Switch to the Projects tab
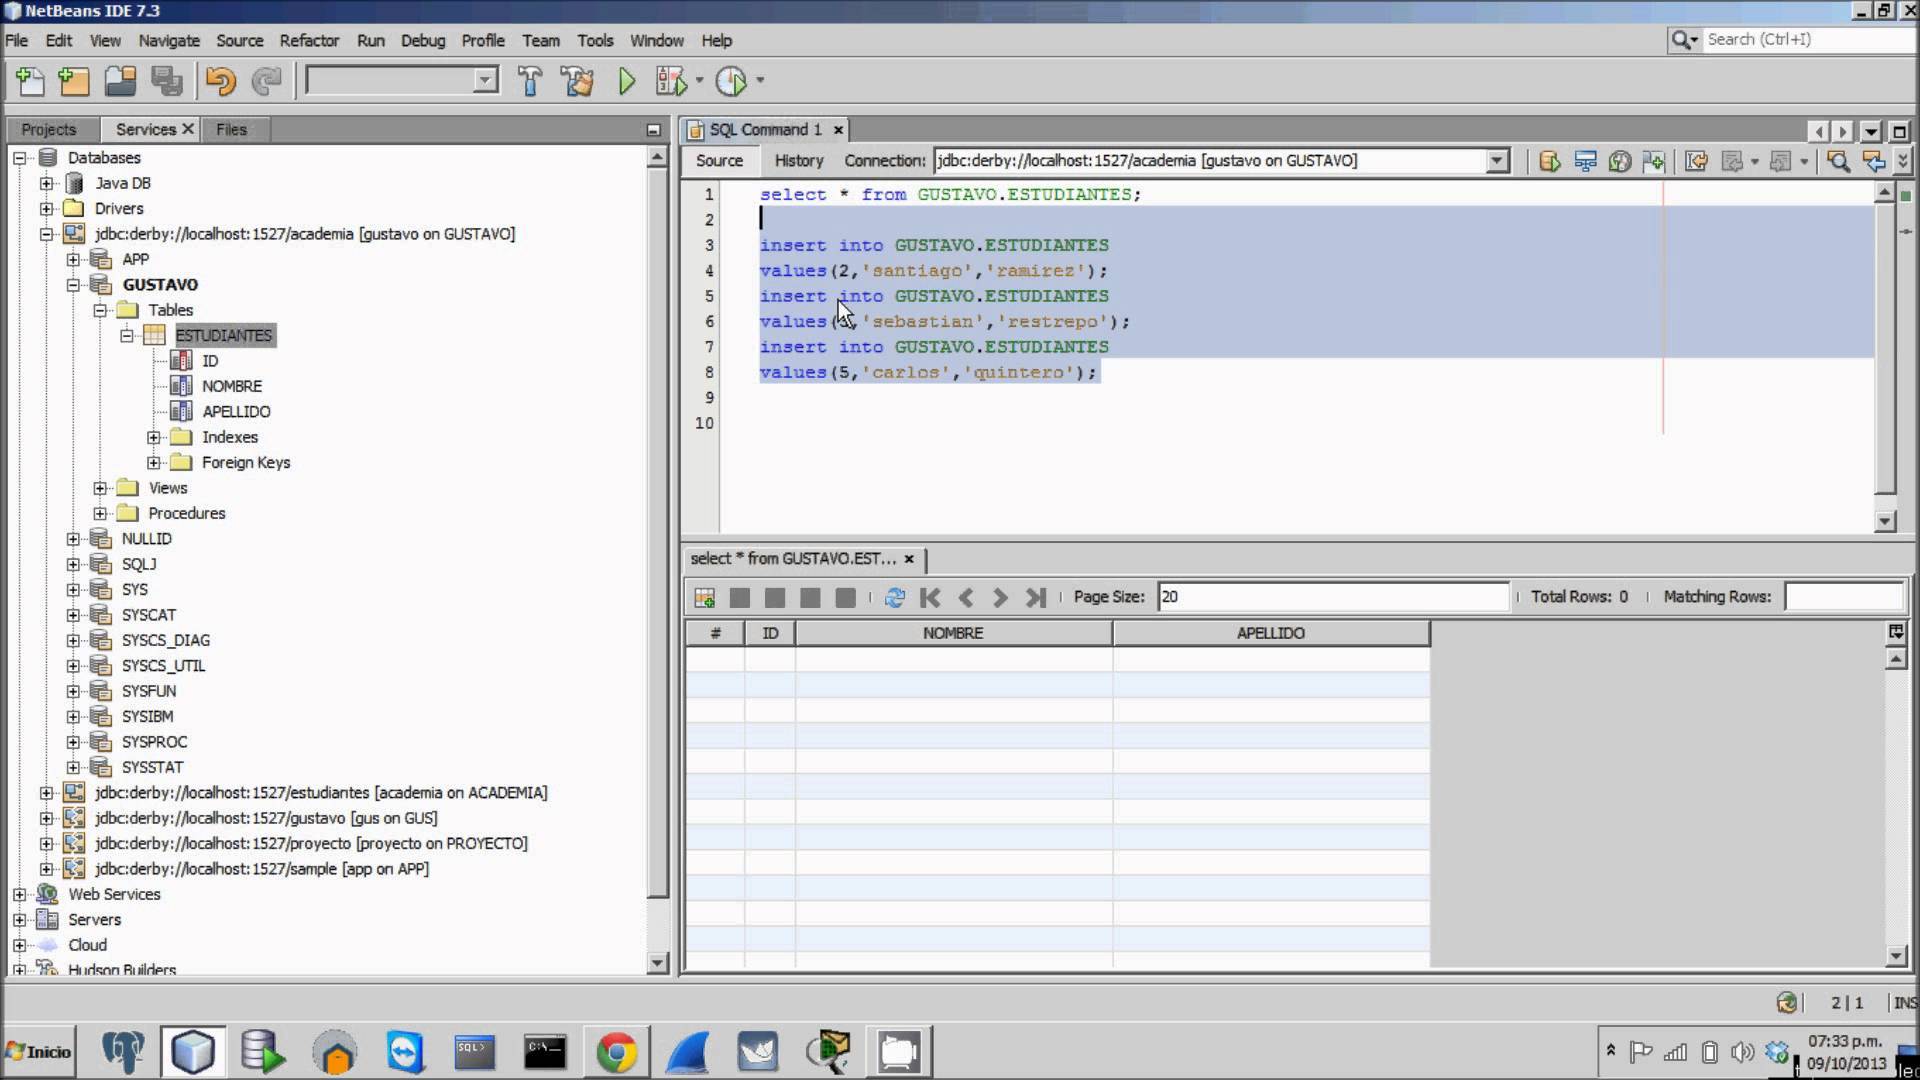 [48, 129]
